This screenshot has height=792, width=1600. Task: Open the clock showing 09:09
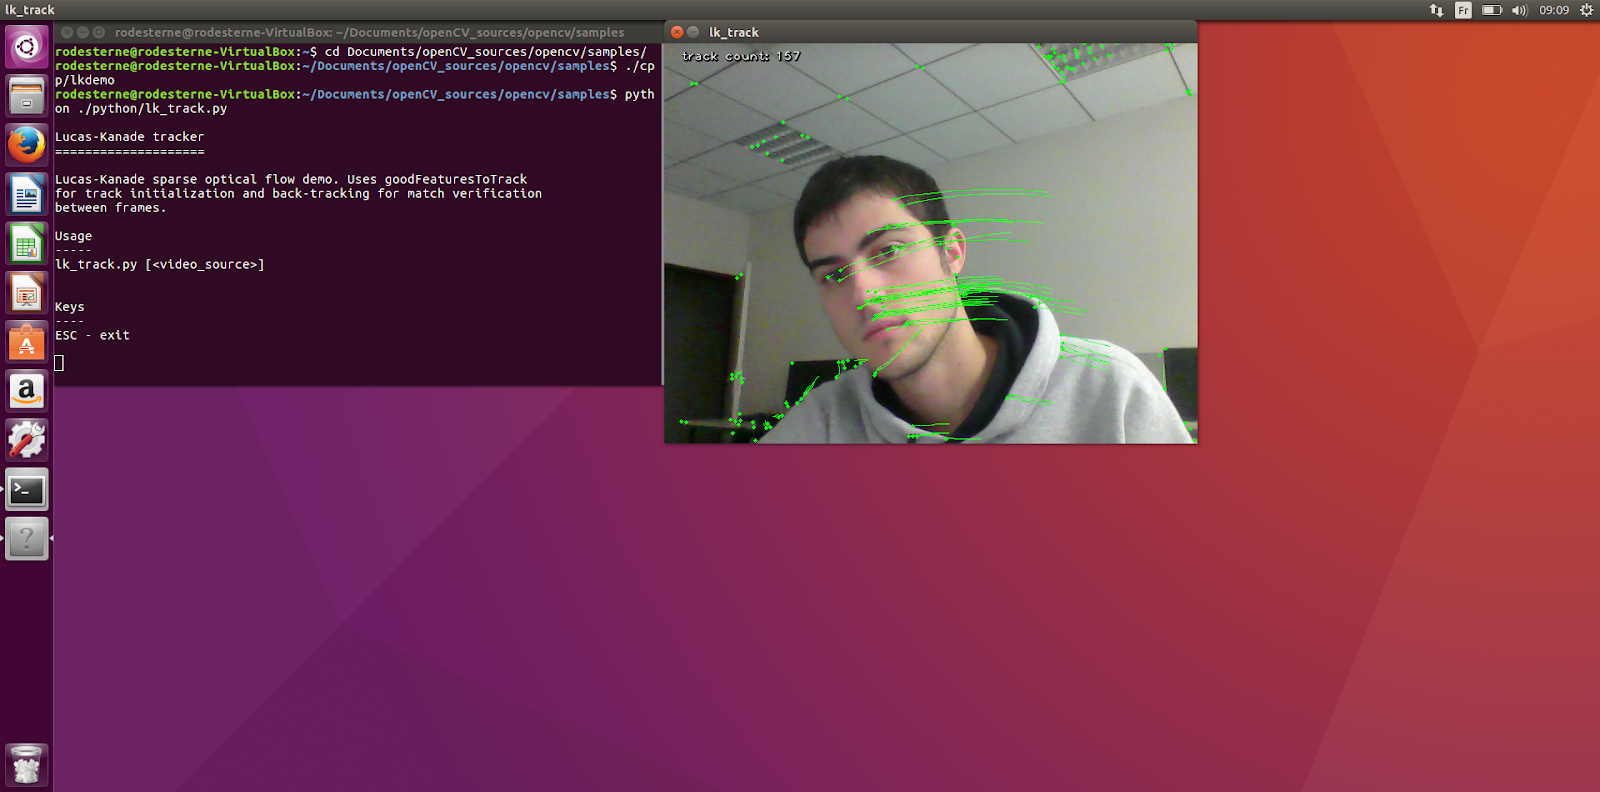1554,10
